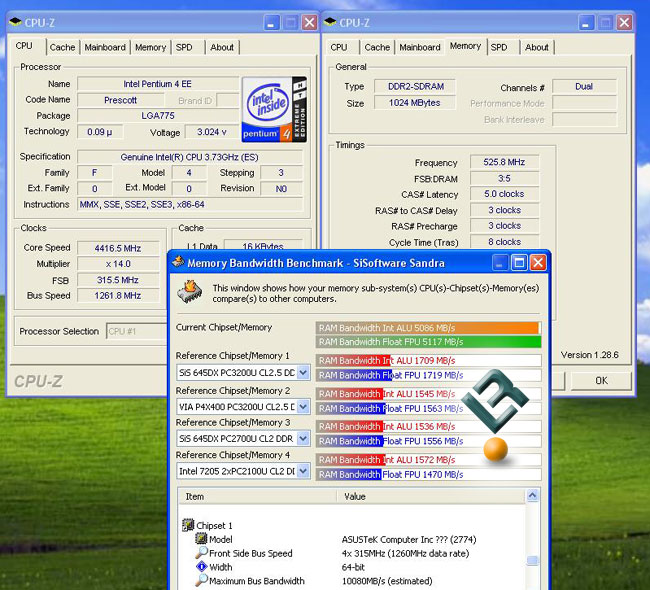The height and width of the screenshot is (590, 650).
Task: Open the Reference Chipset/Memory 1 dropdown
Action: (304, 373)
